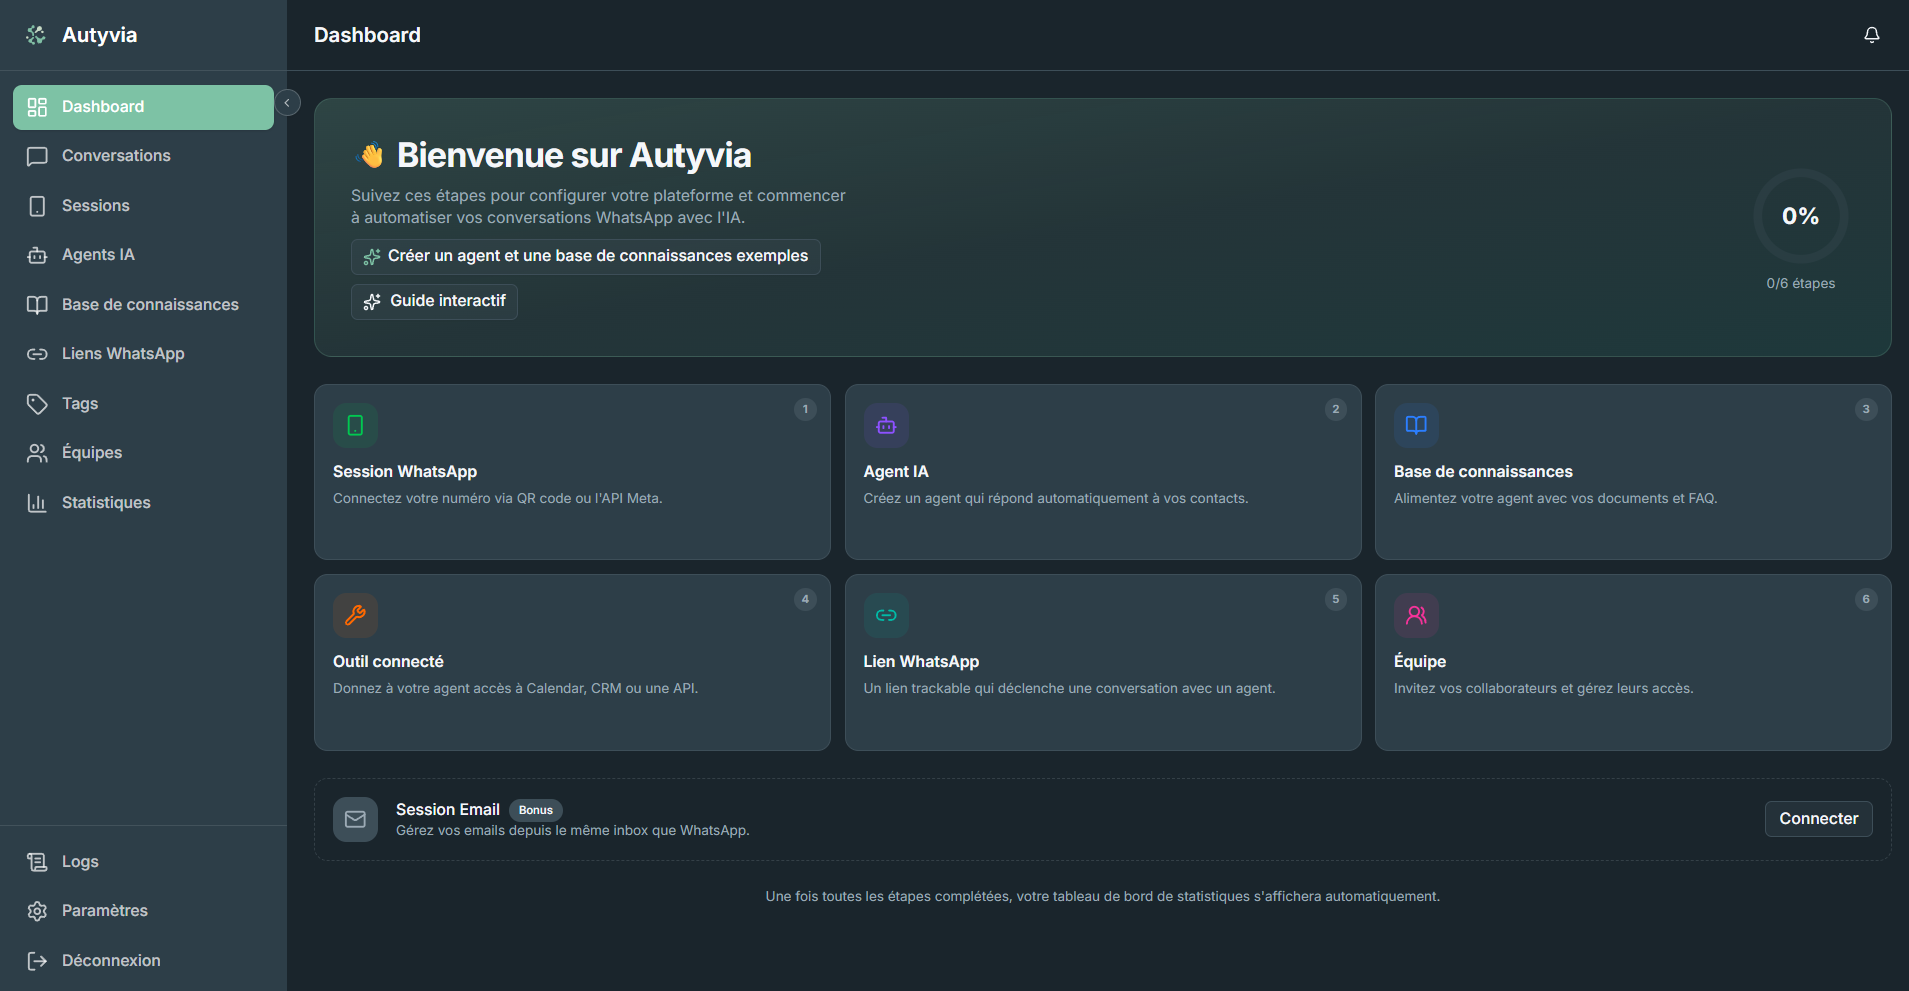Click the purple robot icon on Agent IA card
1909x991 pixels.
click(x=886, y=426)
